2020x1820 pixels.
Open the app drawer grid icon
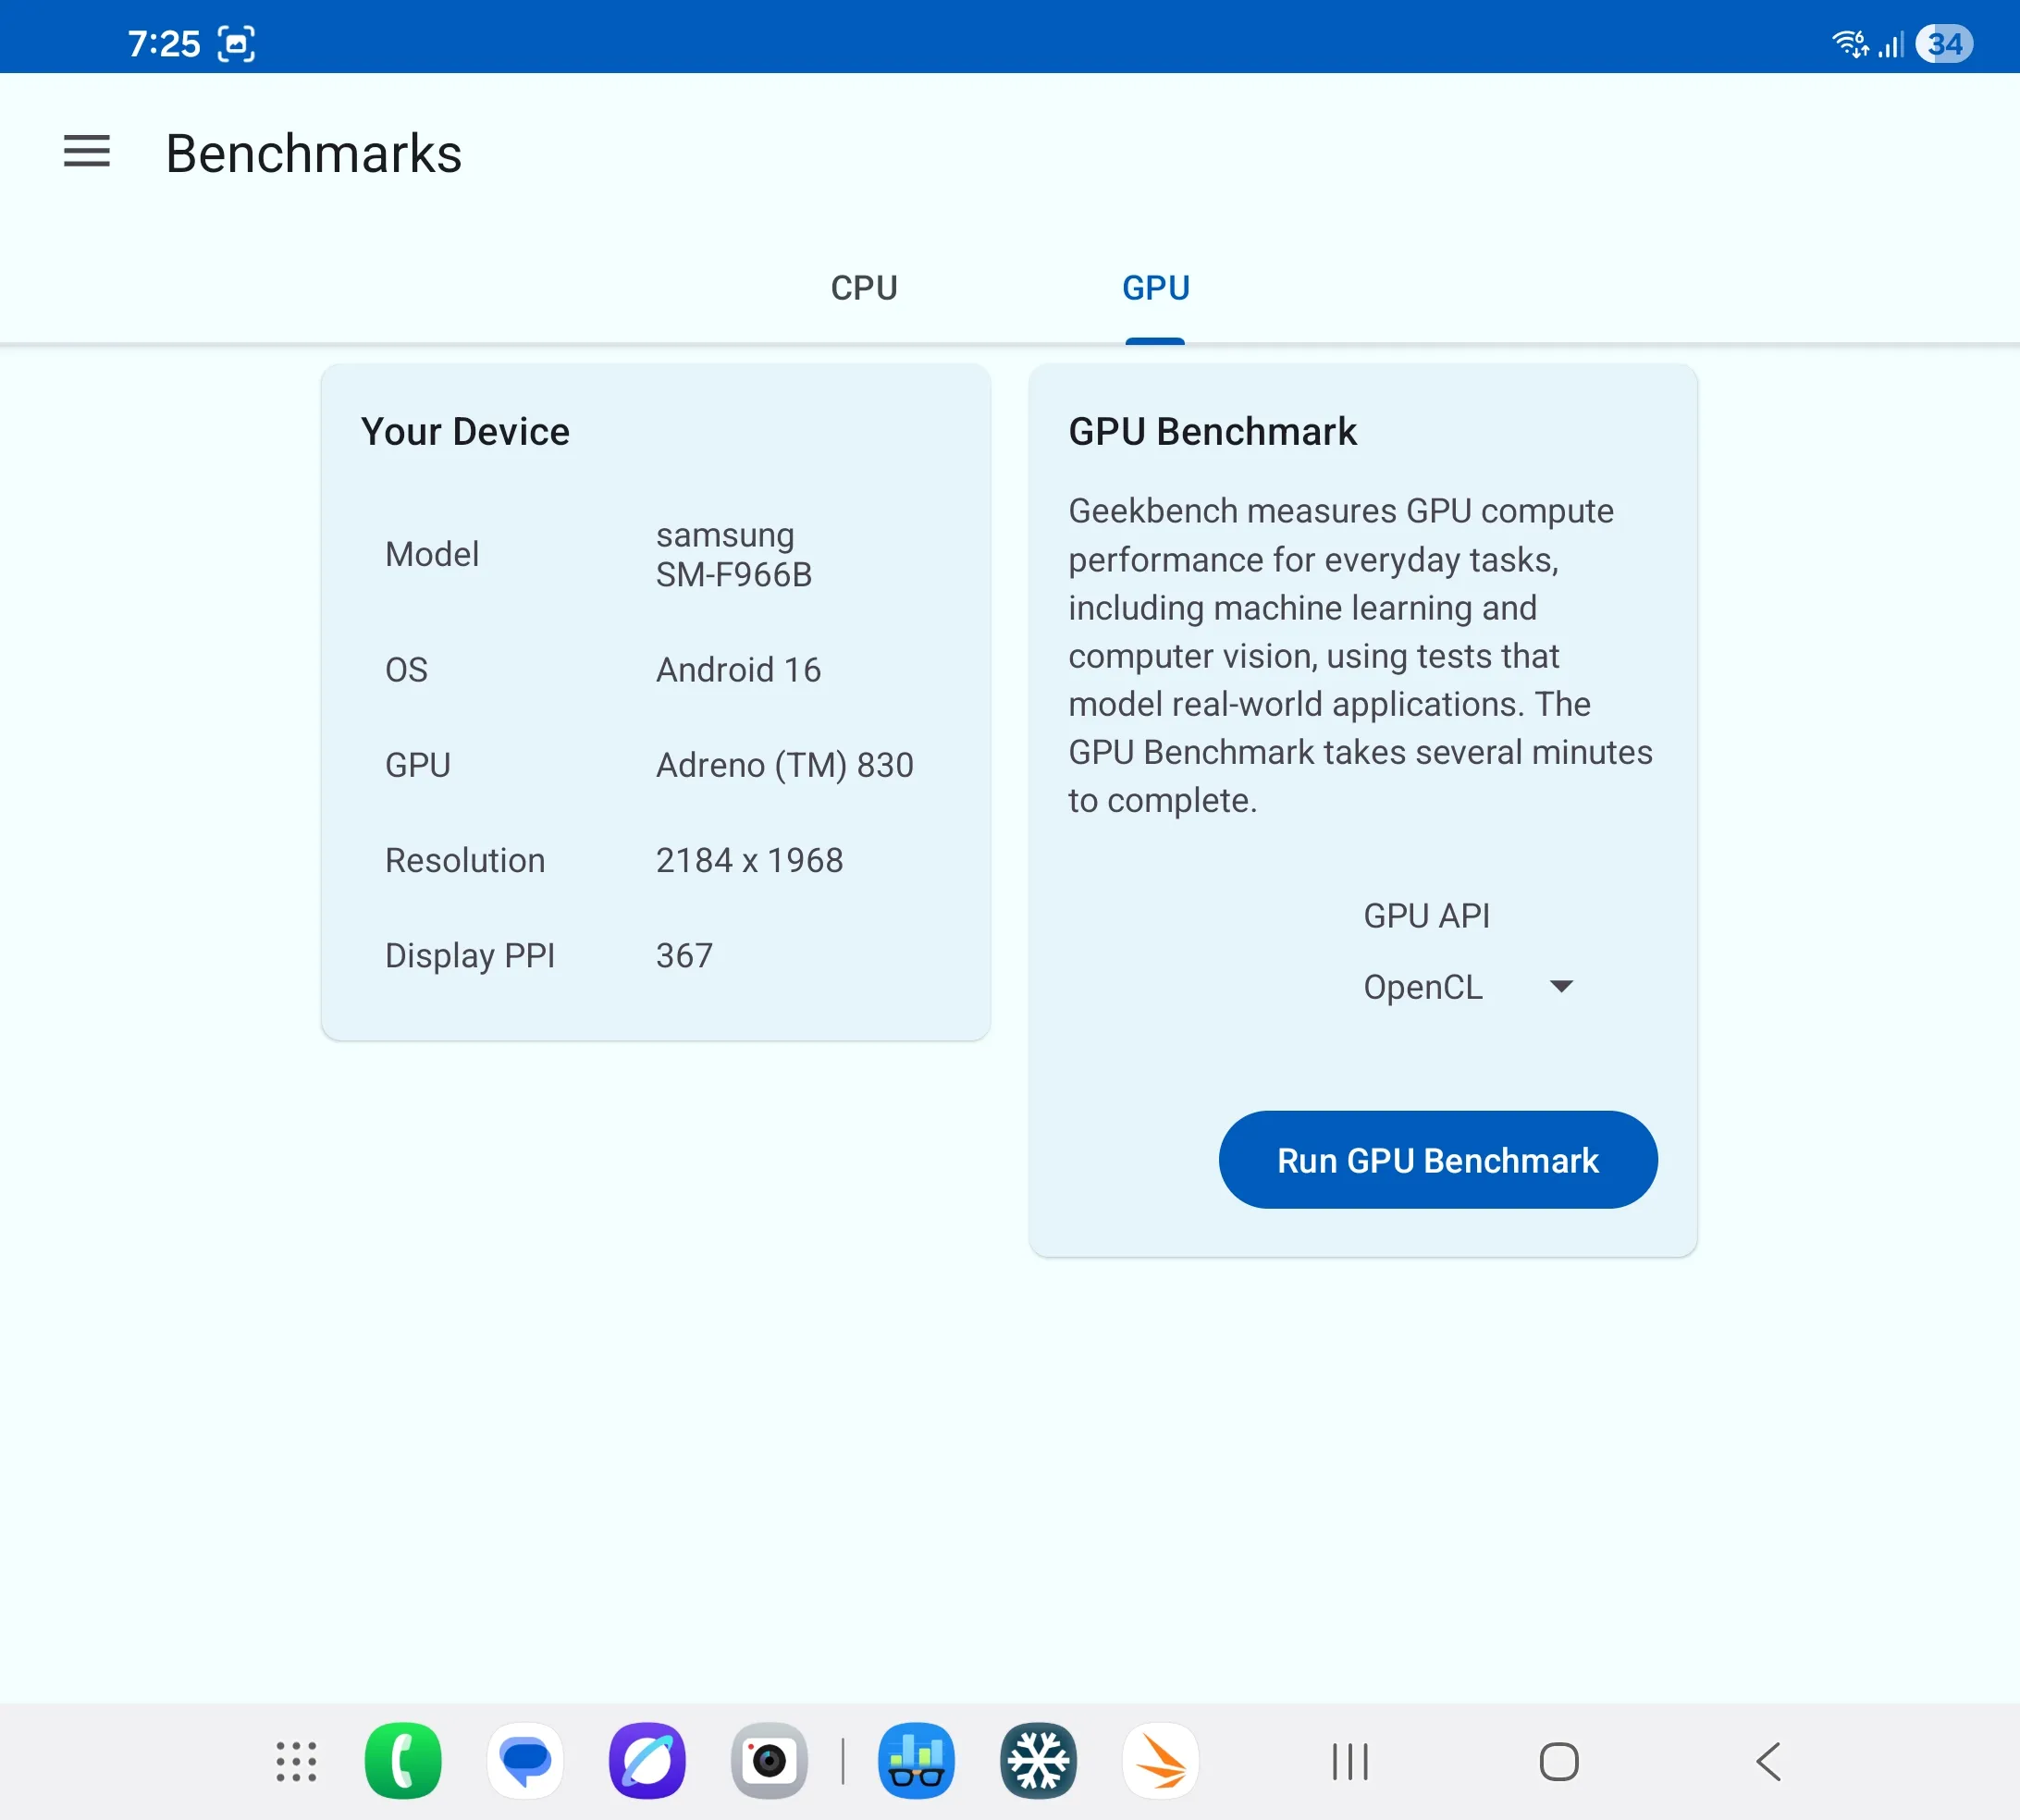point(296,1761)
